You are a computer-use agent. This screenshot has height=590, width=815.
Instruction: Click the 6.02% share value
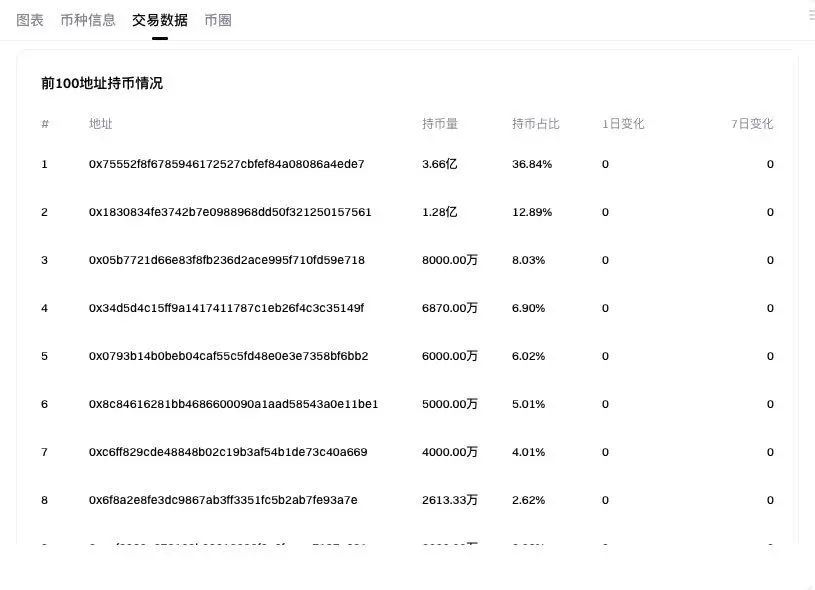[529, 356]
